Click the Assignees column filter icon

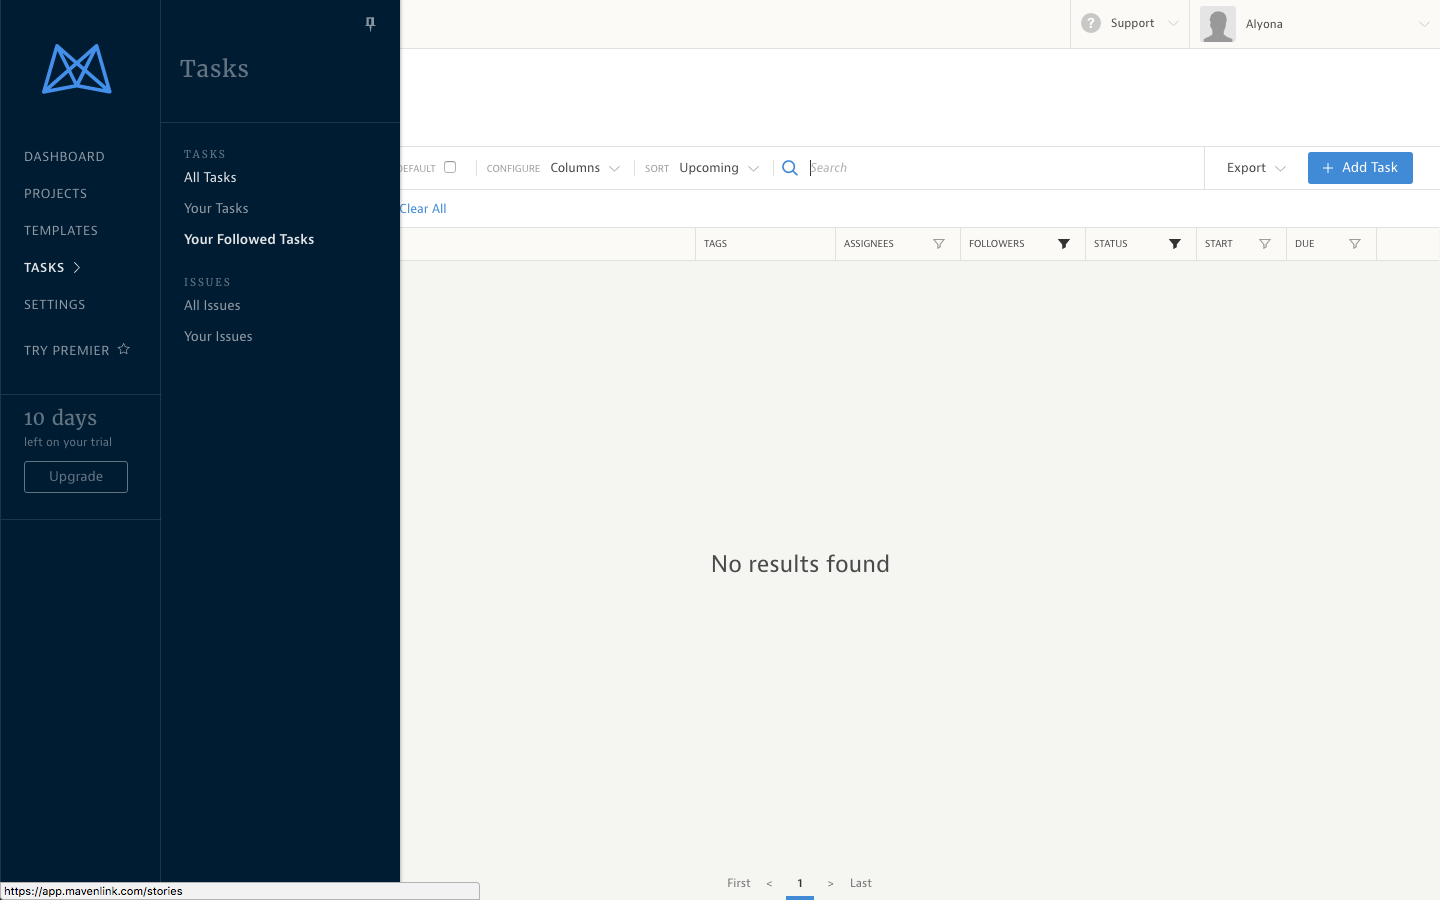pos(938,244)
